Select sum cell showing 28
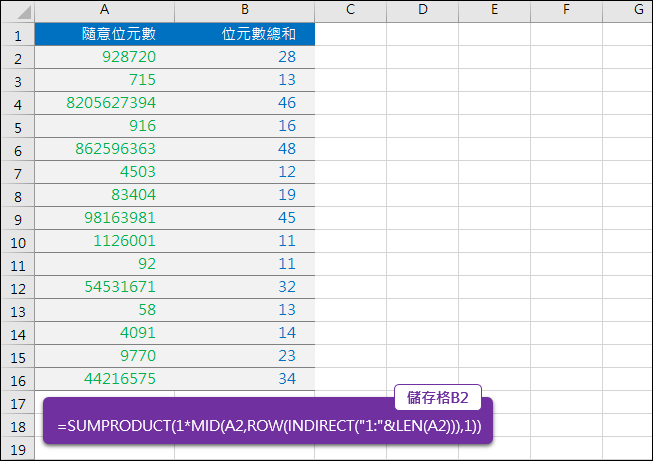Image resolution: width=653 pixels, height=461 pixels. coord(244,57)
